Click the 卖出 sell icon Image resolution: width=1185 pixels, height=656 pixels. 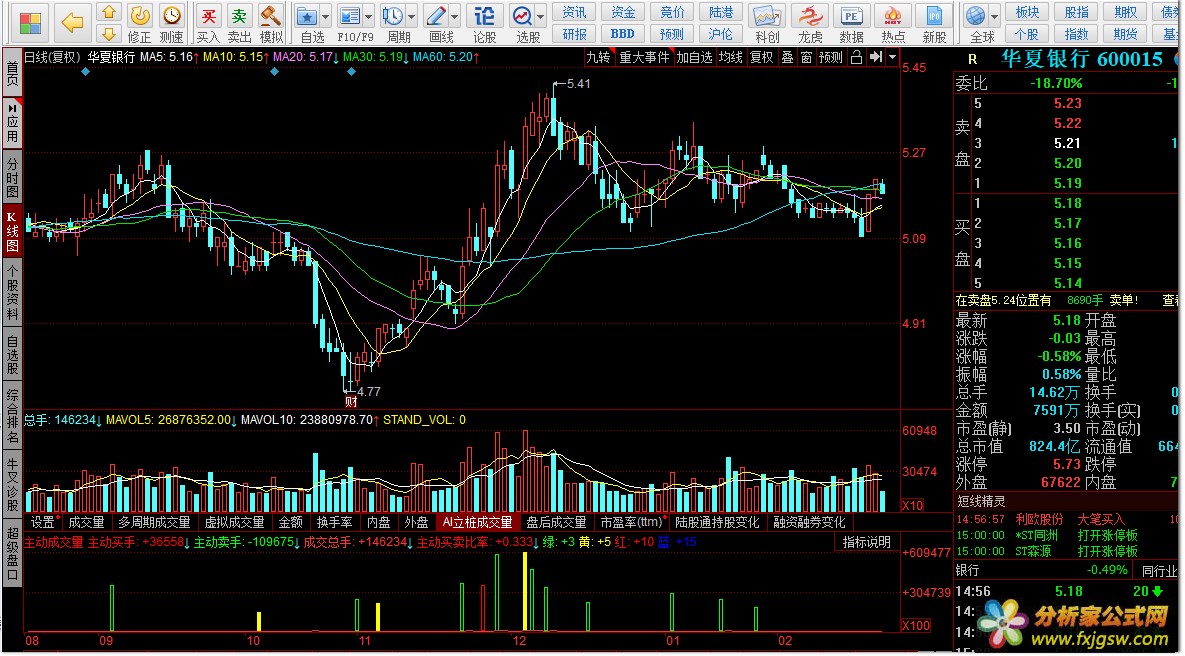(x=240, y=15)
